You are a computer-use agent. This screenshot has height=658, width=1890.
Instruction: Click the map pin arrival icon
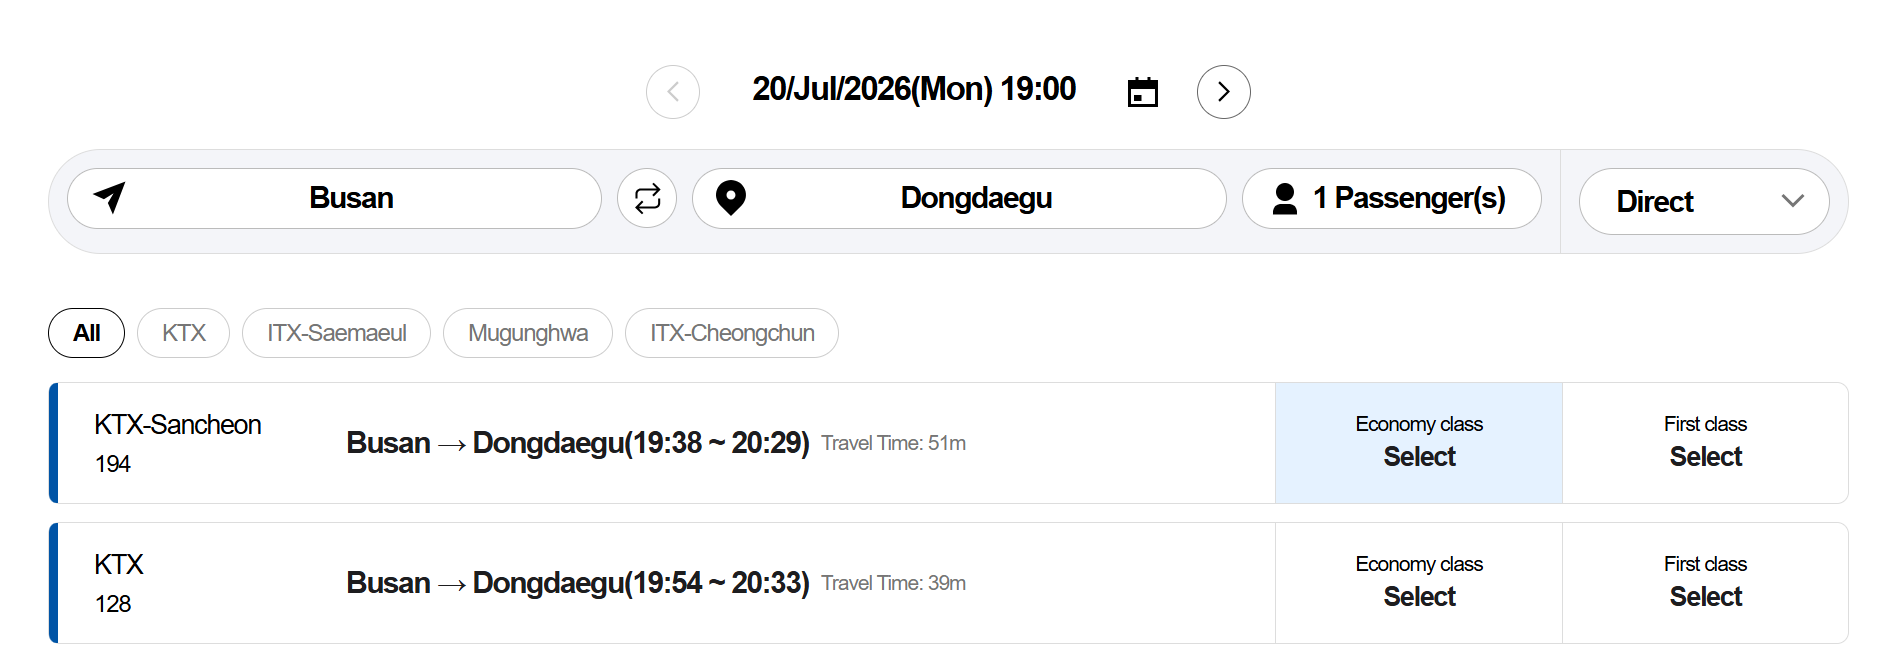pyautogui.click(x=731, y=198)
